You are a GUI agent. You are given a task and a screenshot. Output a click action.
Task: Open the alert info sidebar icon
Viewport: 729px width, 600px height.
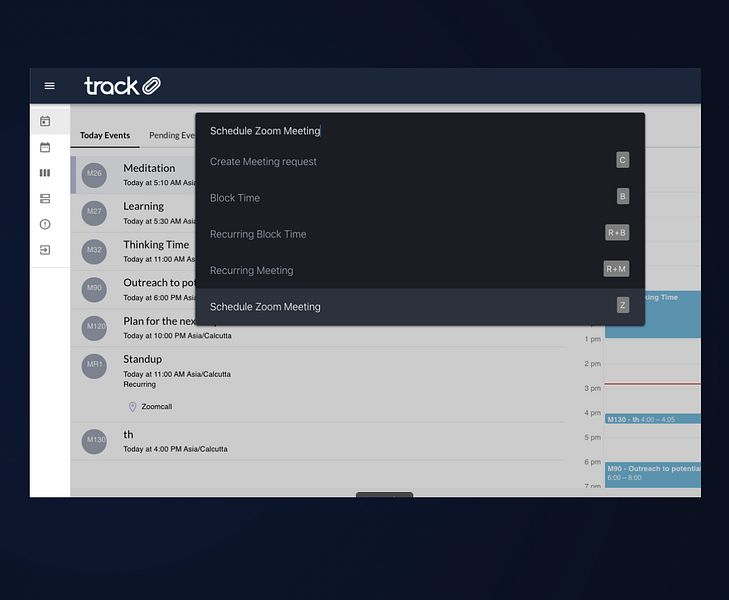point(45,224)
